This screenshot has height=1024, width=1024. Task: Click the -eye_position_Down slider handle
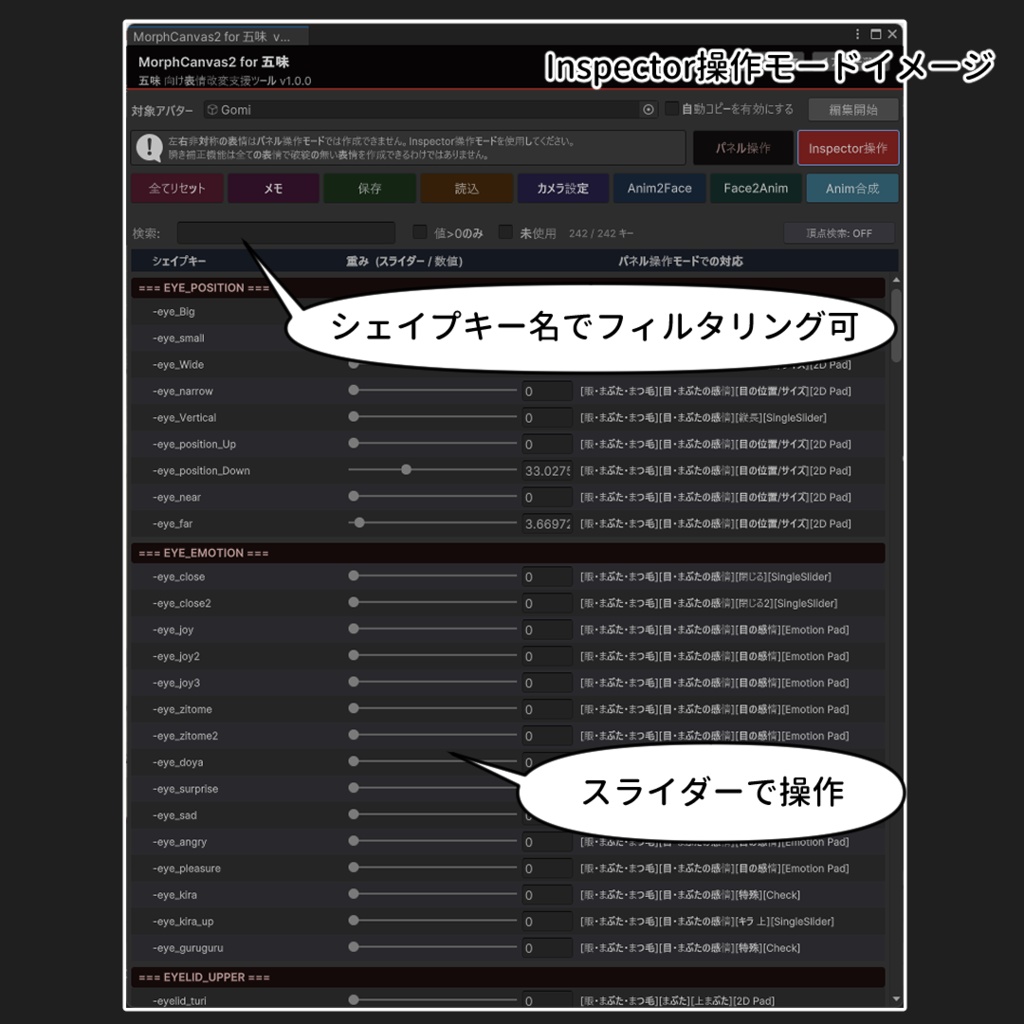tap(406, 470)
